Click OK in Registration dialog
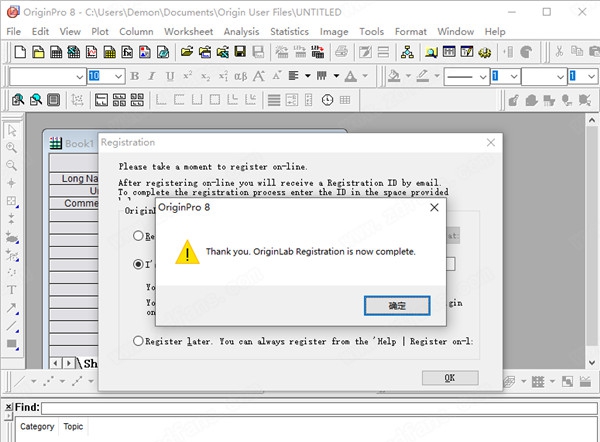The width and height of the screenshot is (600, 442). (x=450, y=378)
